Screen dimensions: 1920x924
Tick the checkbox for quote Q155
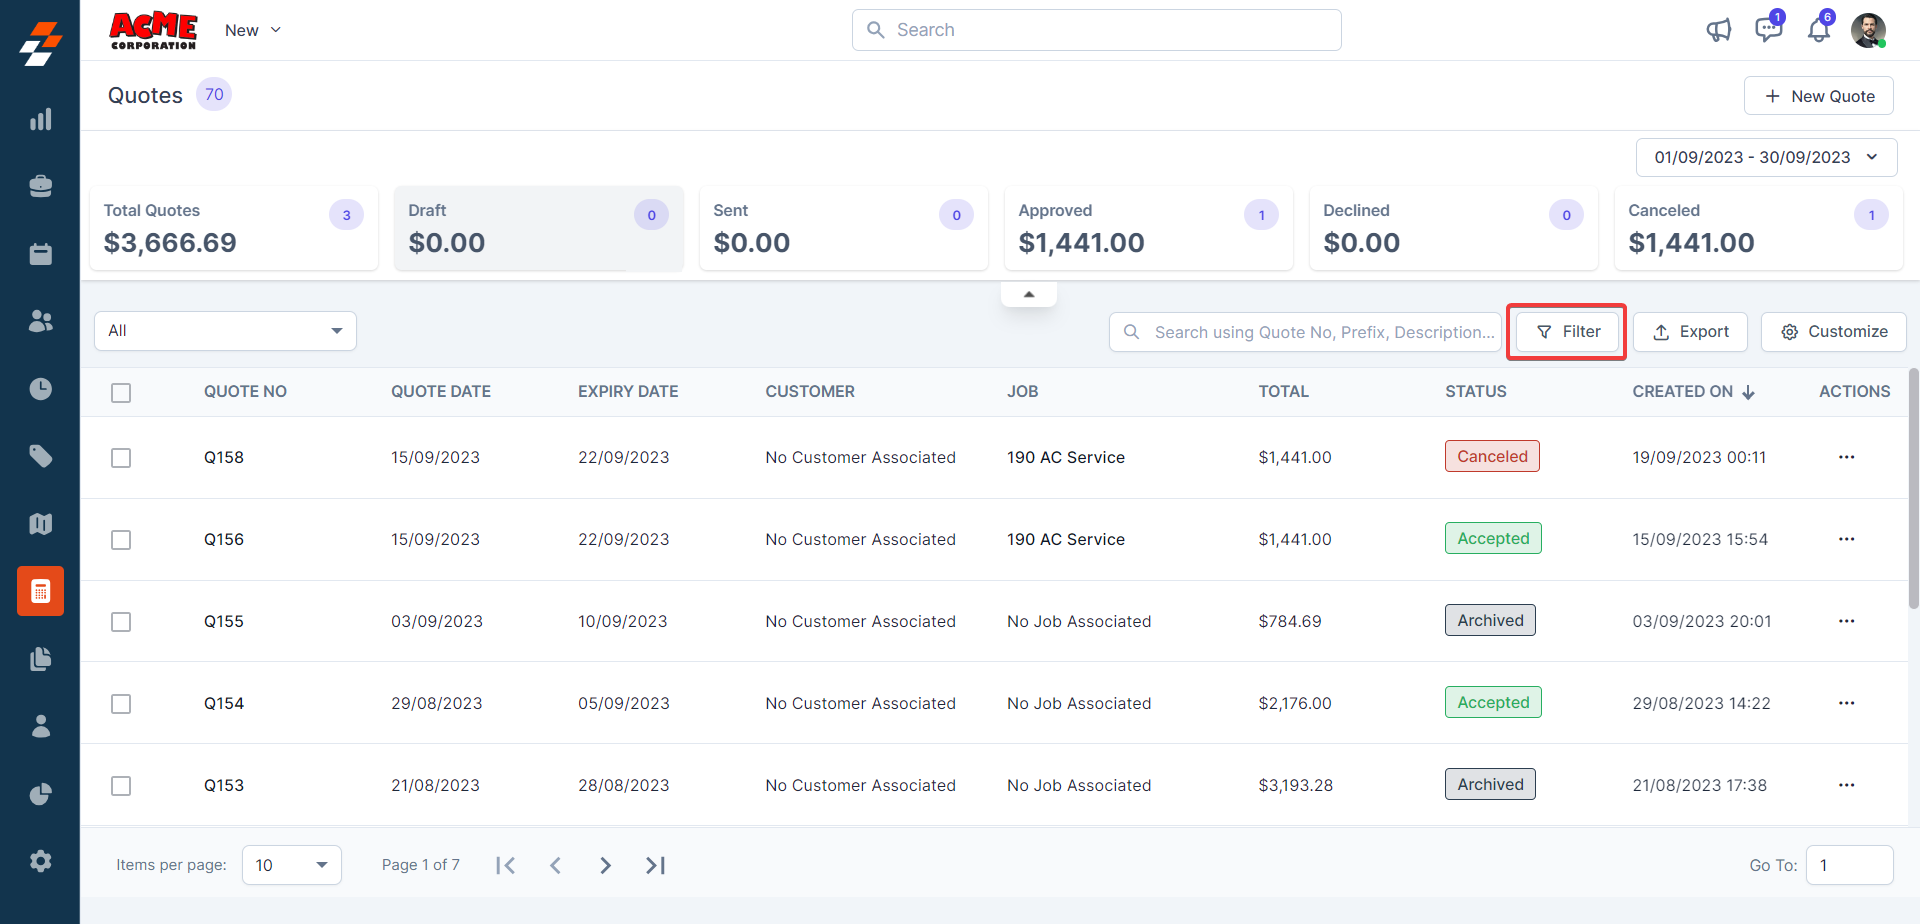[x=121, y=622]
